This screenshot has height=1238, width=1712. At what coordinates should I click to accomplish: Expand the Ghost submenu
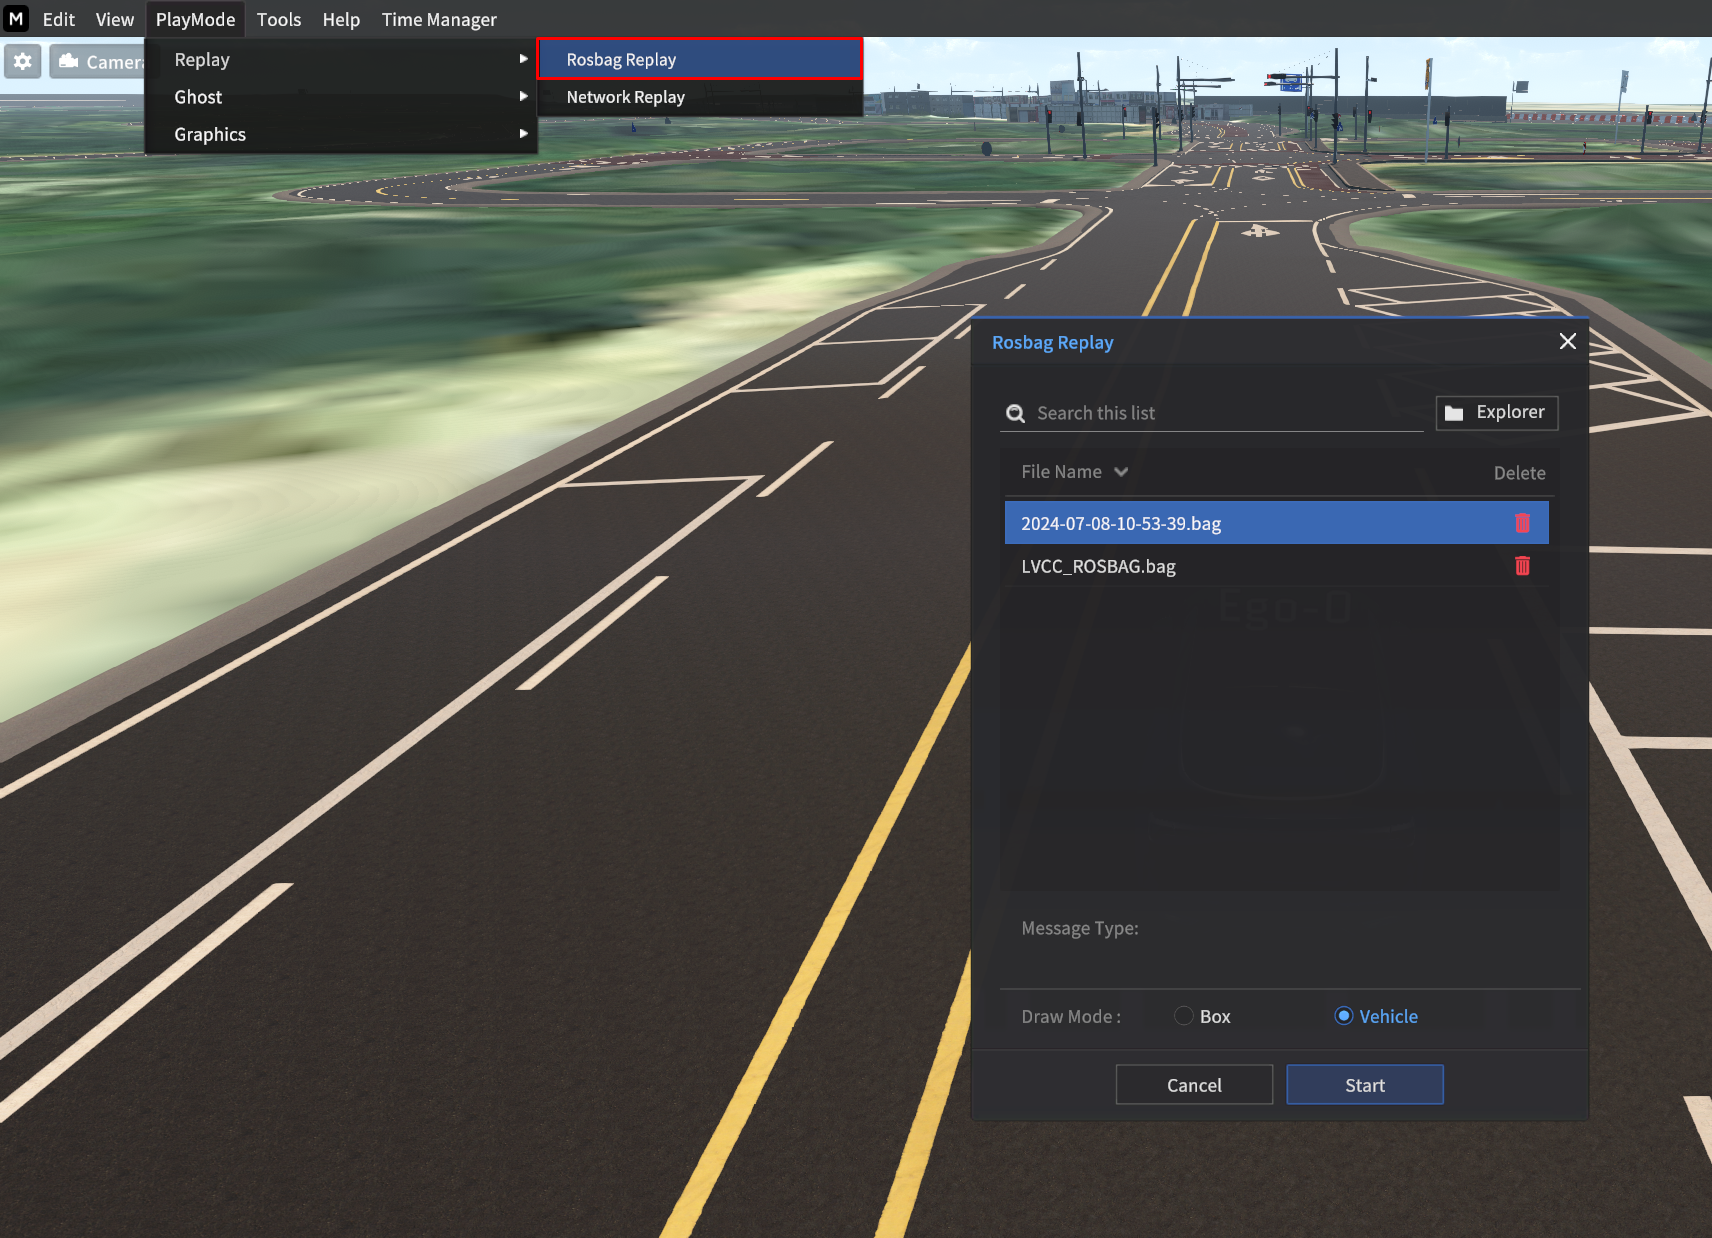point(340,97)
